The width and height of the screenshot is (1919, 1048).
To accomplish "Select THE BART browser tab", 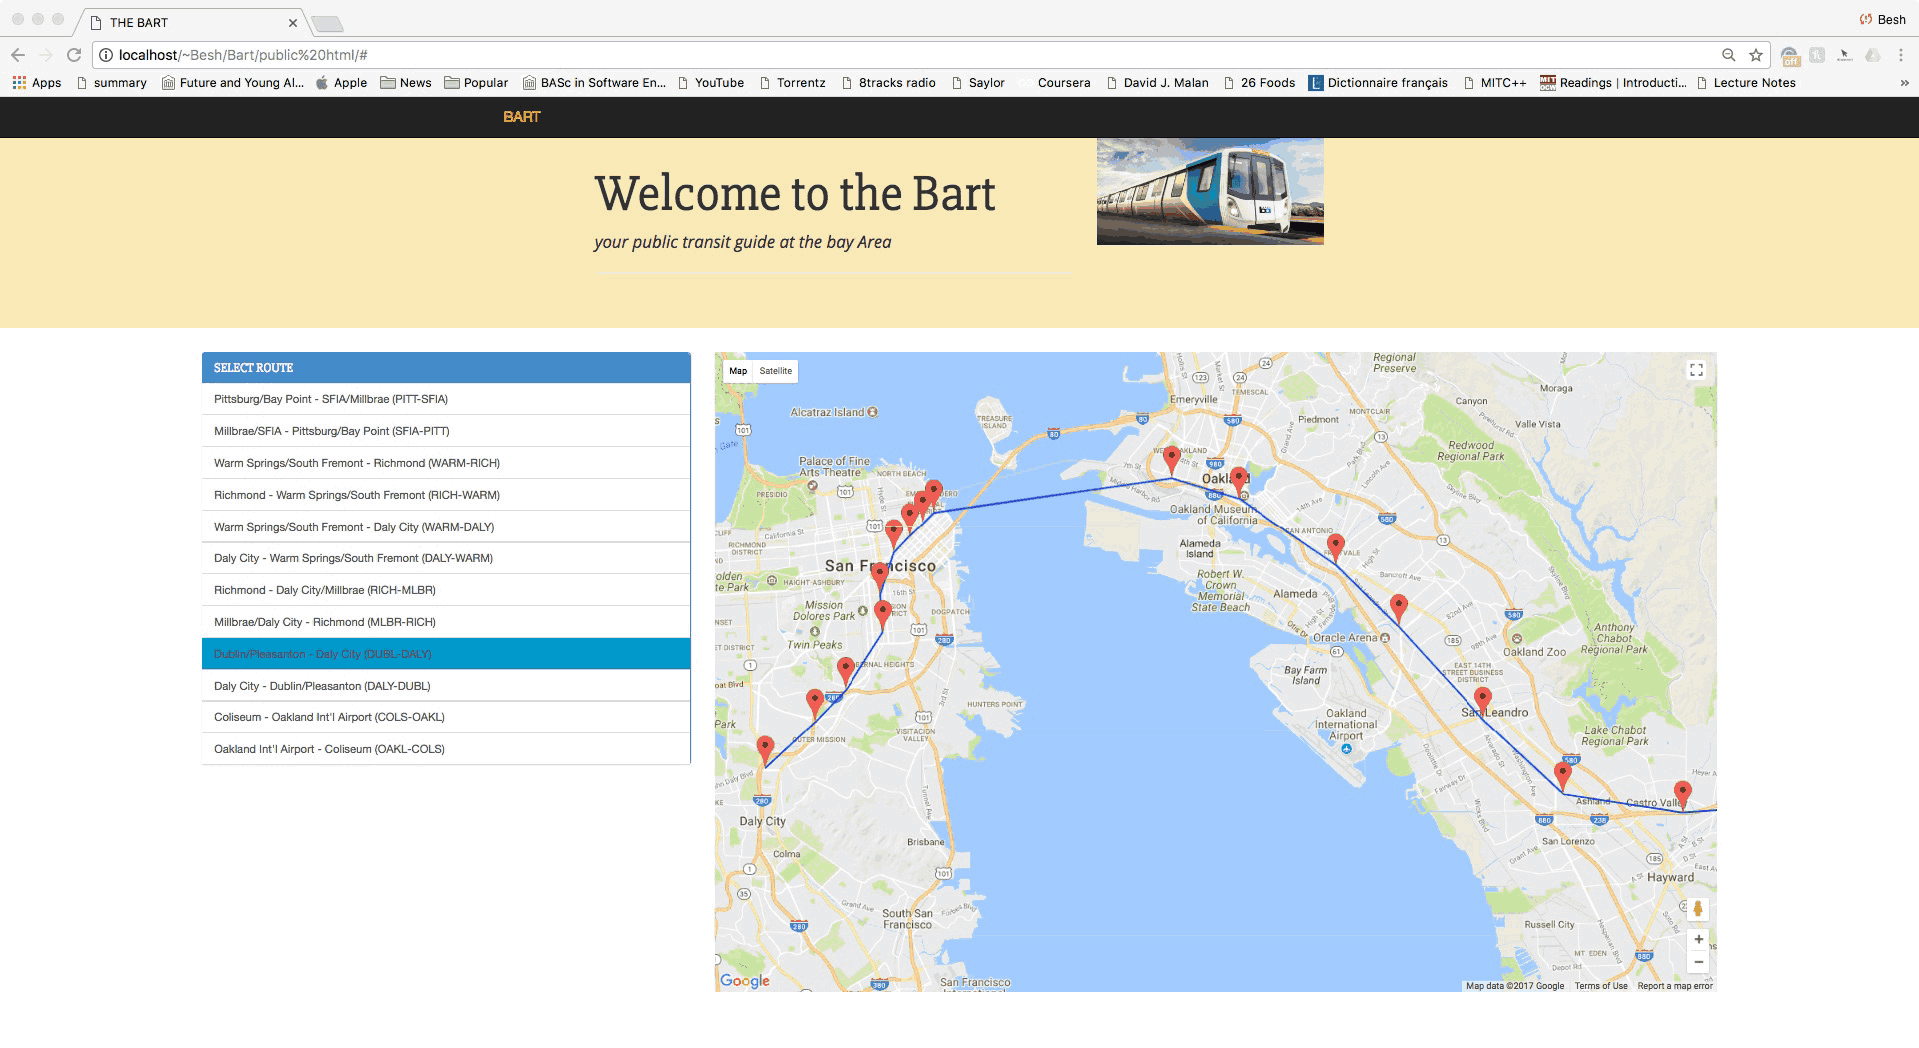I will pos(190,22).
